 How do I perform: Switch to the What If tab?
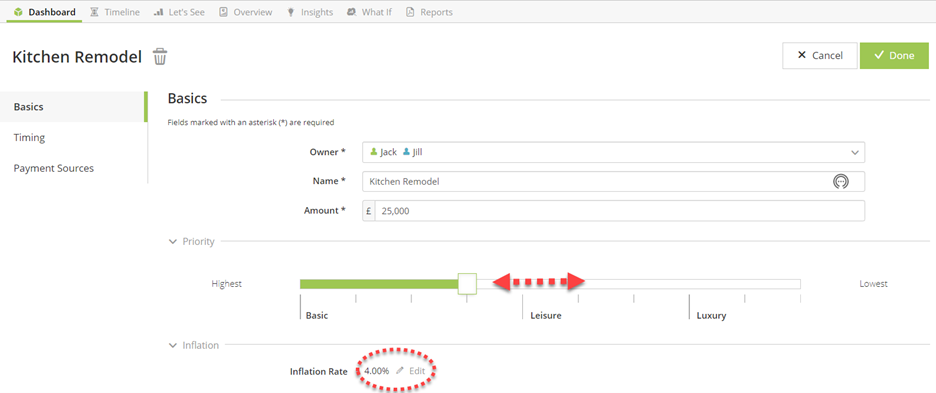point(369,12)
